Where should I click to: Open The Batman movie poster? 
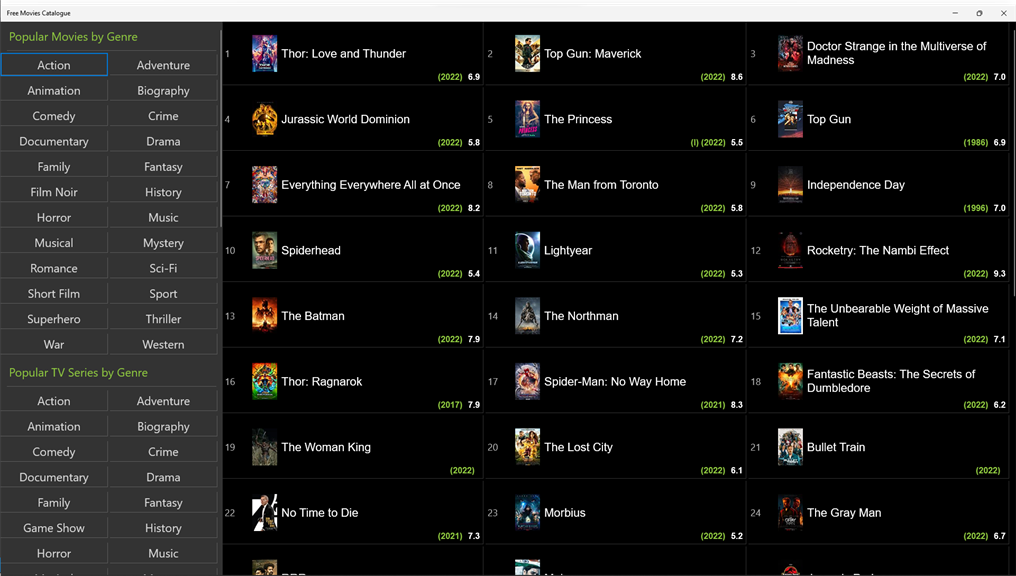pos(264,316)
